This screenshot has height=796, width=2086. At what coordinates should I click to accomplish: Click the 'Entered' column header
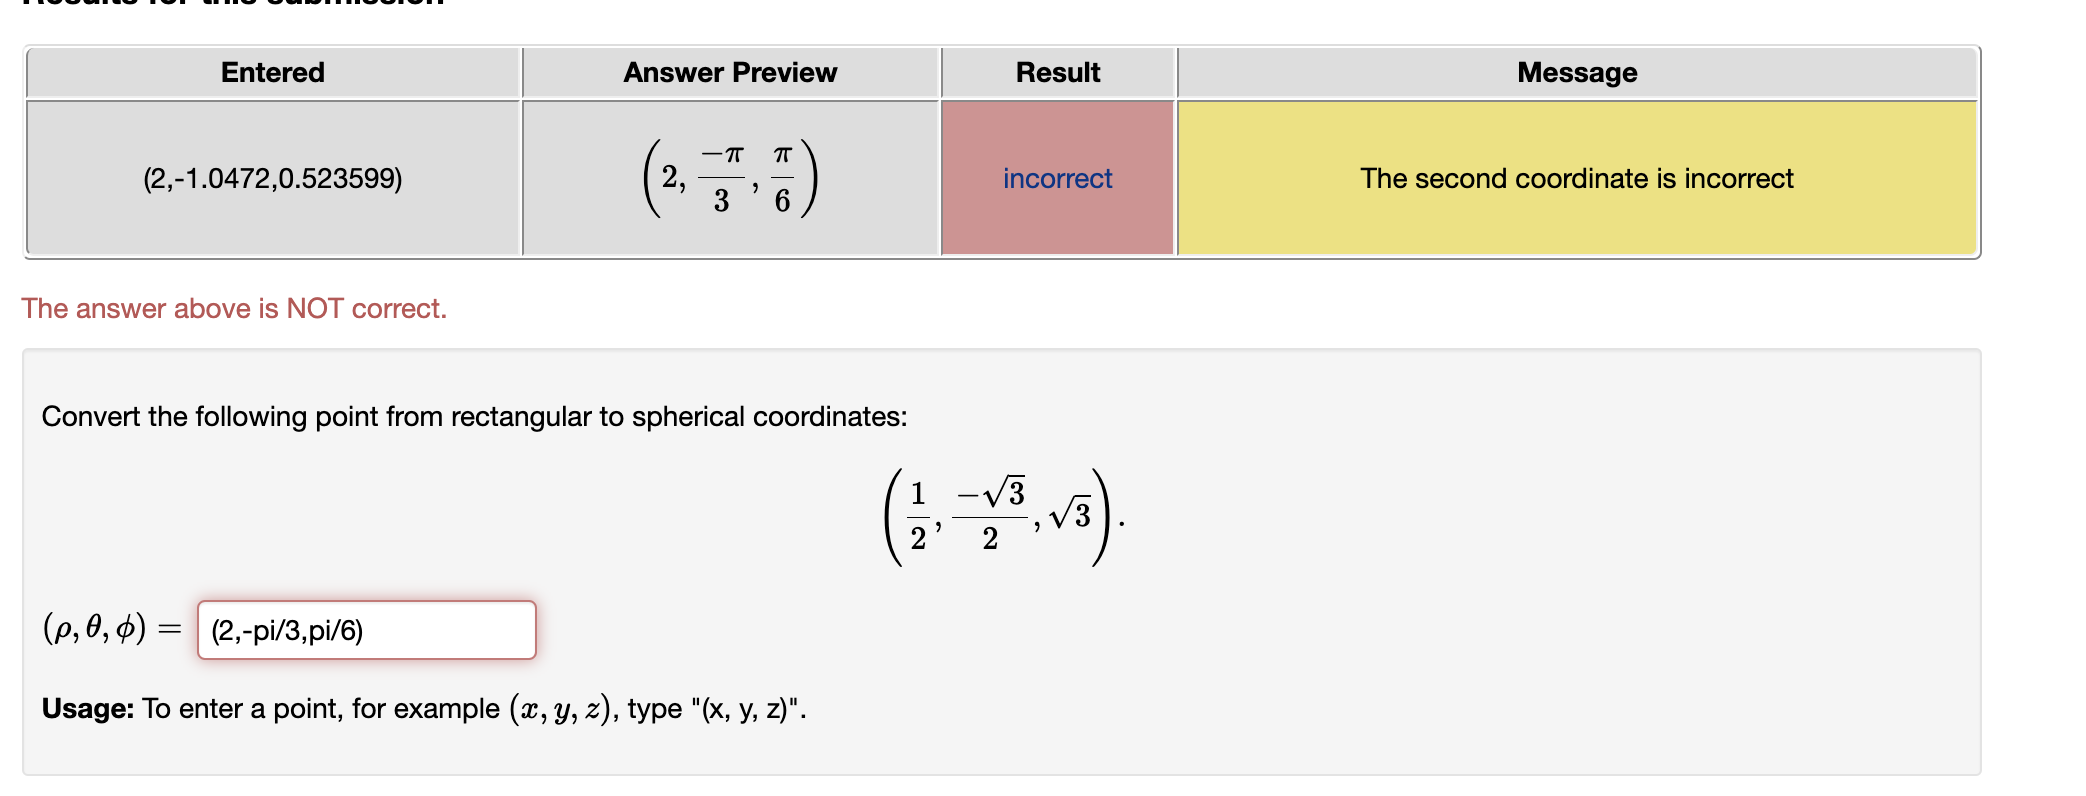pyautogui.click(x=273, y=71)
